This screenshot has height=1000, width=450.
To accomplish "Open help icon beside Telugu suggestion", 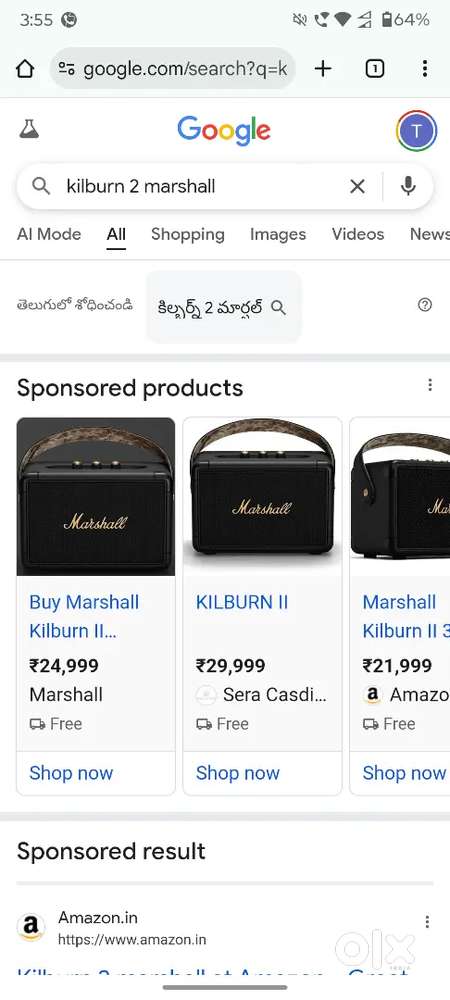I will [x=425, y=305].
